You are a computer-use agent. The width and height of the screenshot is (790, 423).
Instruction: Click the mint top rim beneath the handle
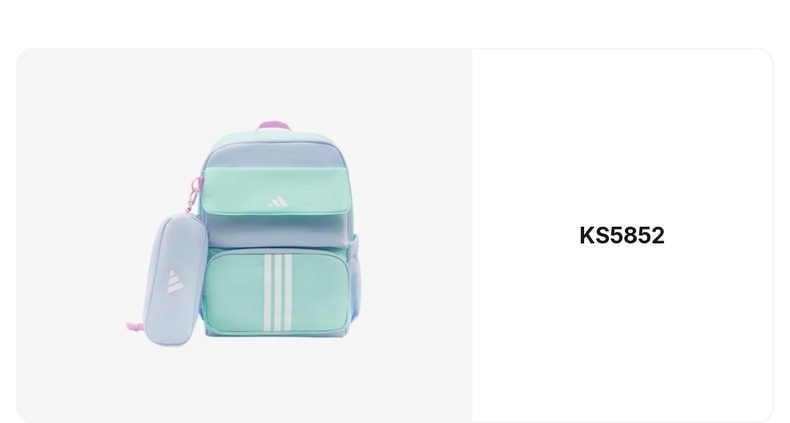click(275, 137)
